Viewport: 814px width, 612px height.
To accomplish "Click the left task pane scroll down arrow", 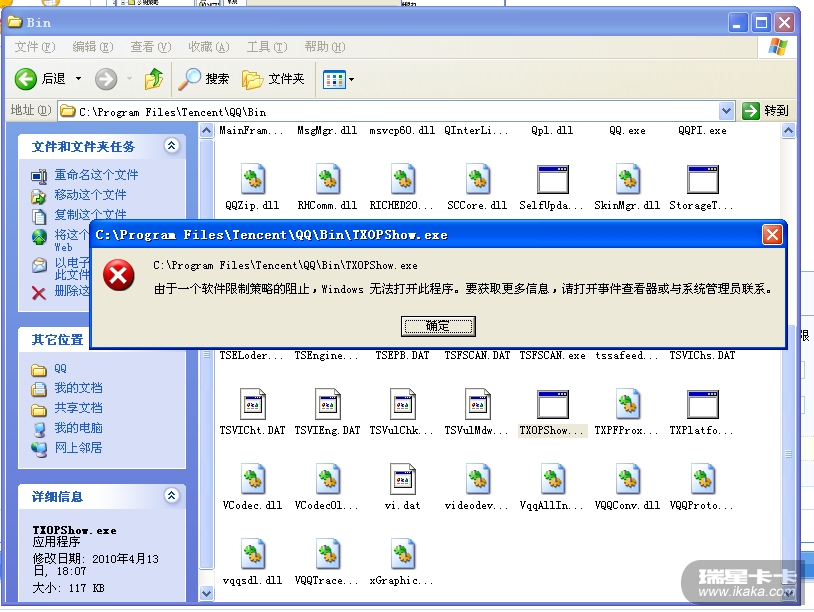I will [x=206, y=593].
